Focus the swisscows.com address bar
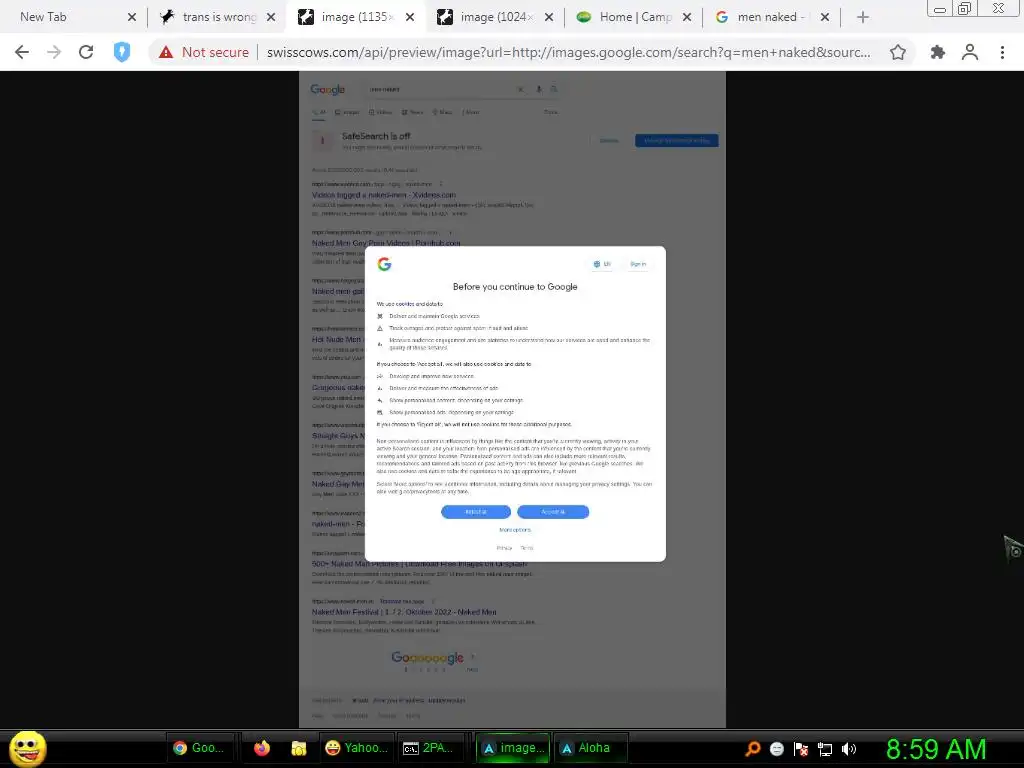1024x768 pixels. (x=568, y=52)
